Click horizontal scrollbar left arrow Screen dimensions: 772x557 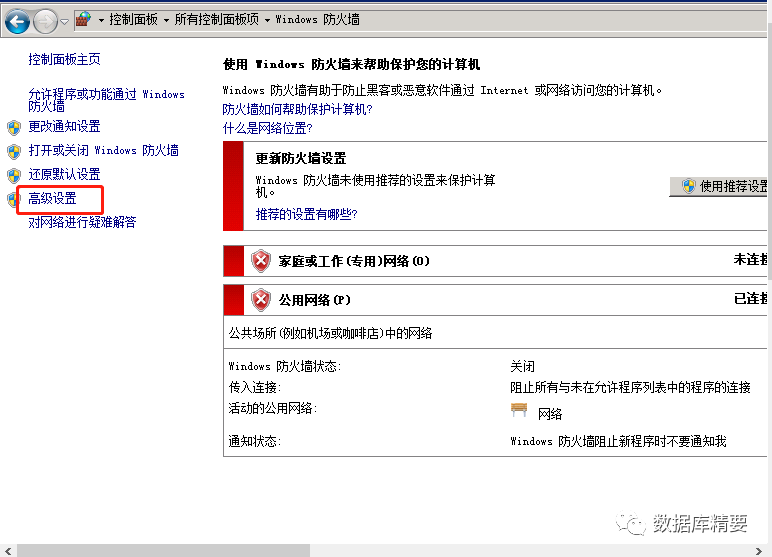click(8, 551)
